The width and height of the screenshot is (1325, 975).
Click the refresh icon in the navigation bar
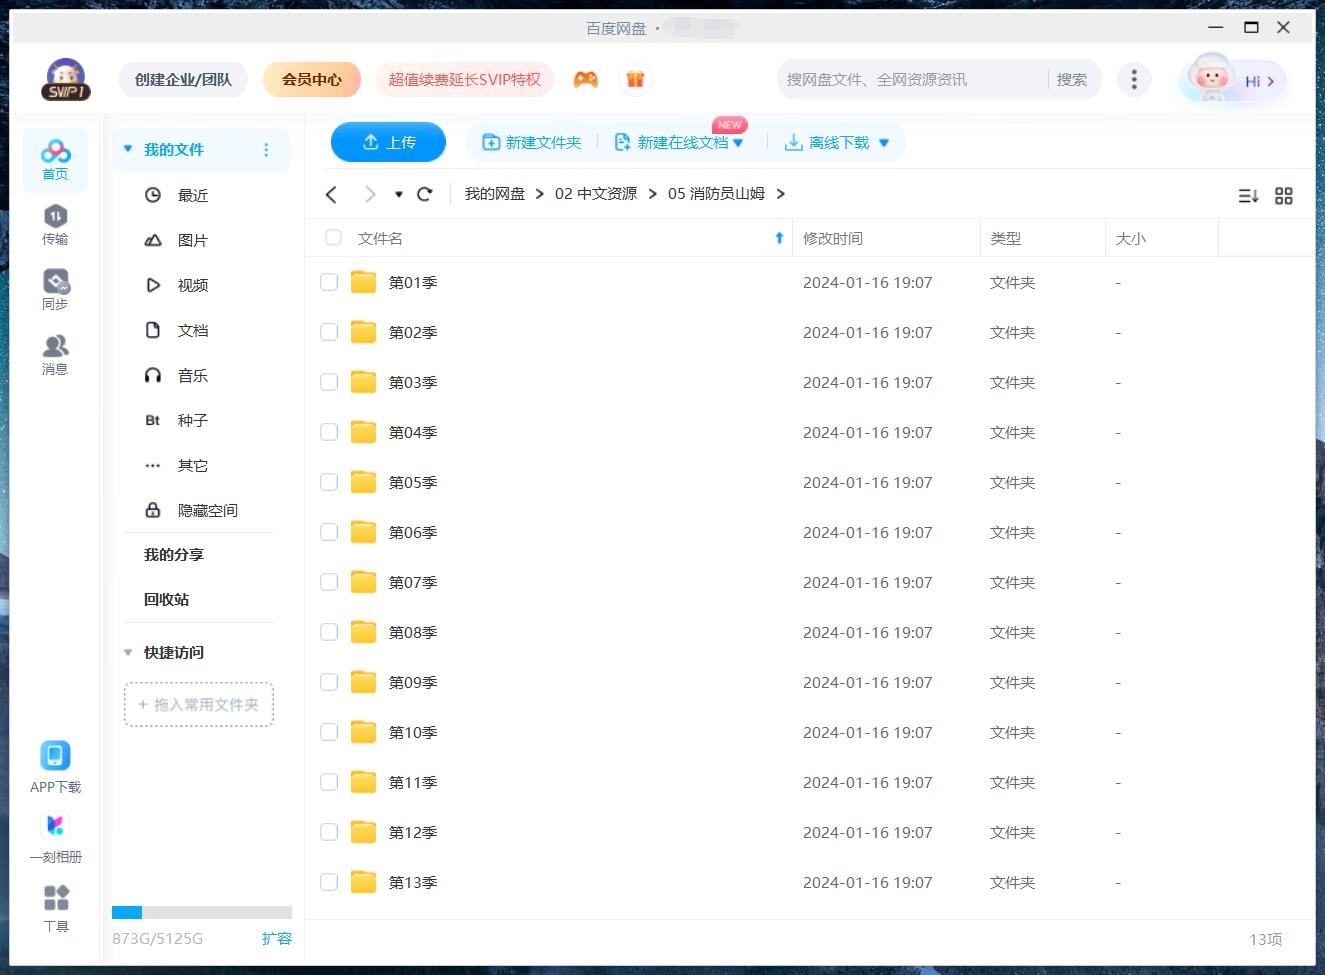tap(424, 194)
